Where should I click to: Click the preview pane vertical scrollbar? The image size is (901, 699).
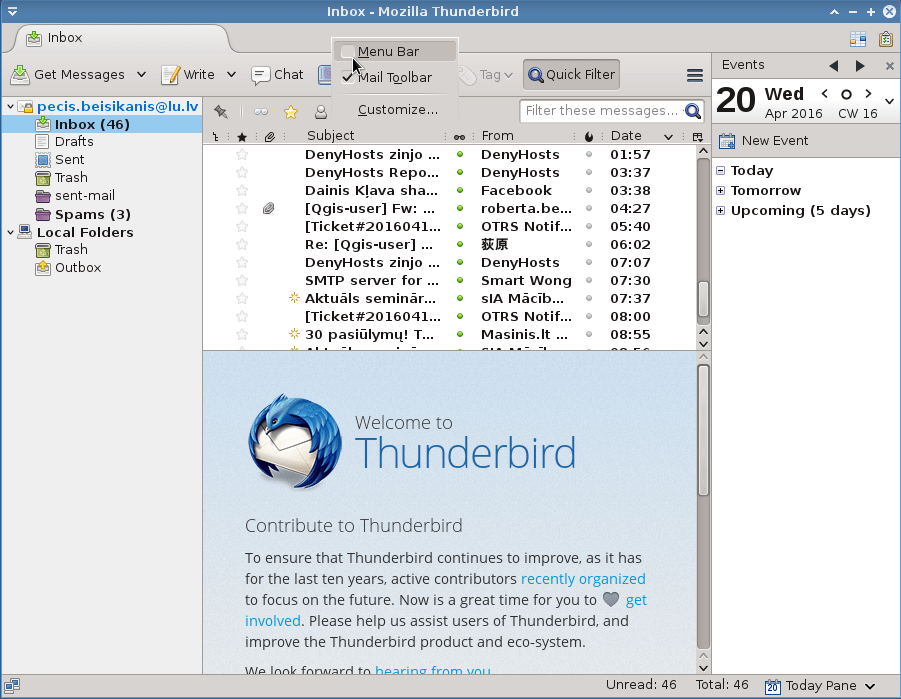703,430
